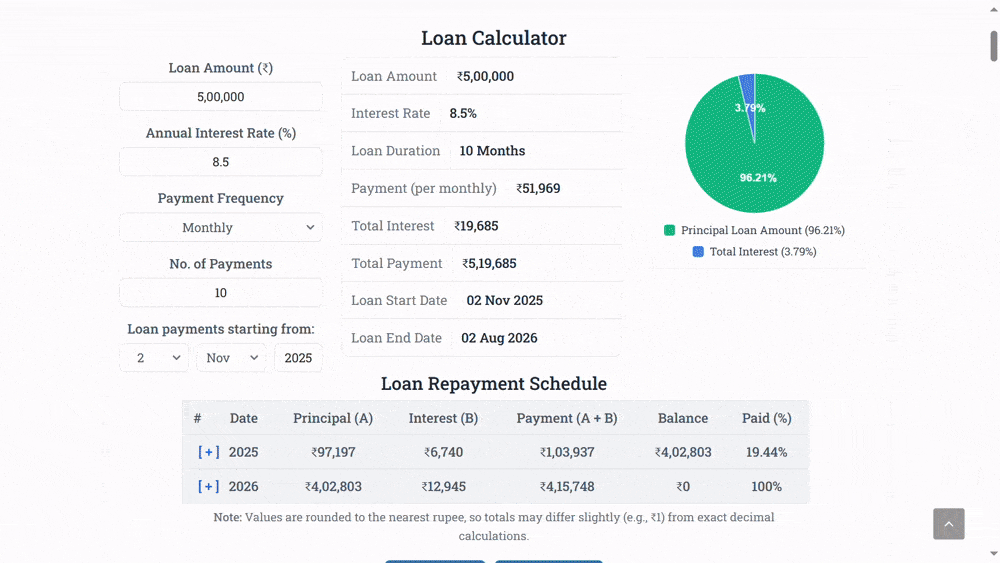Click the Date column header

244,418
